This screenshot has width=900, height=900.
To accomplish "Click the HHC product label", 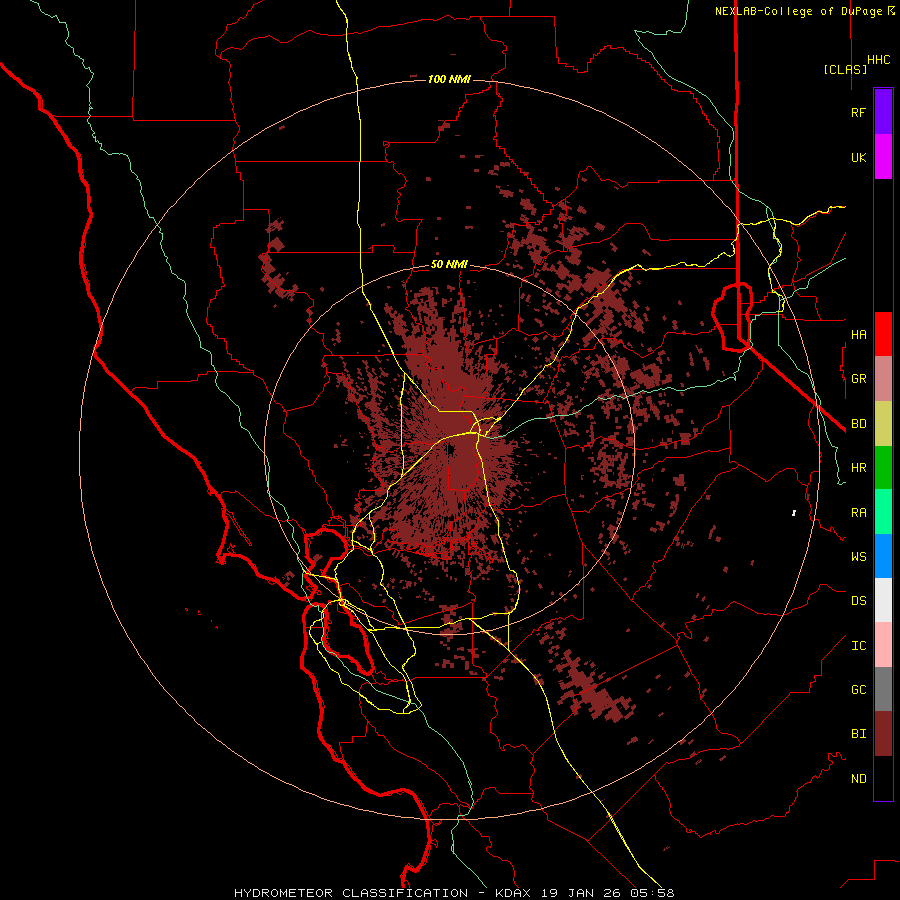I will tap(879, 60).
